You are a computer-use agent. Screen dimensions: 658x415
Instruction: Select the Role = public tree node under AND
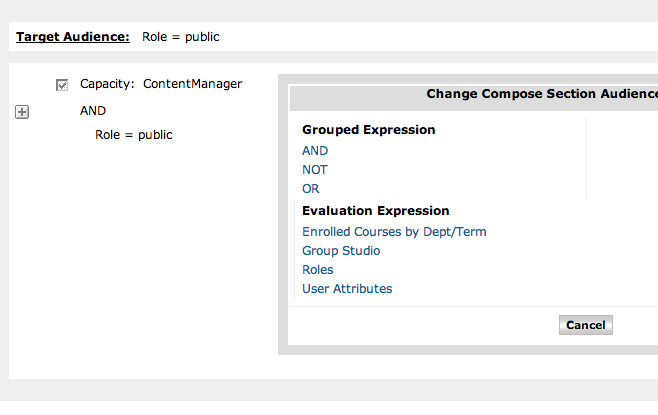[x=133, y=134]
